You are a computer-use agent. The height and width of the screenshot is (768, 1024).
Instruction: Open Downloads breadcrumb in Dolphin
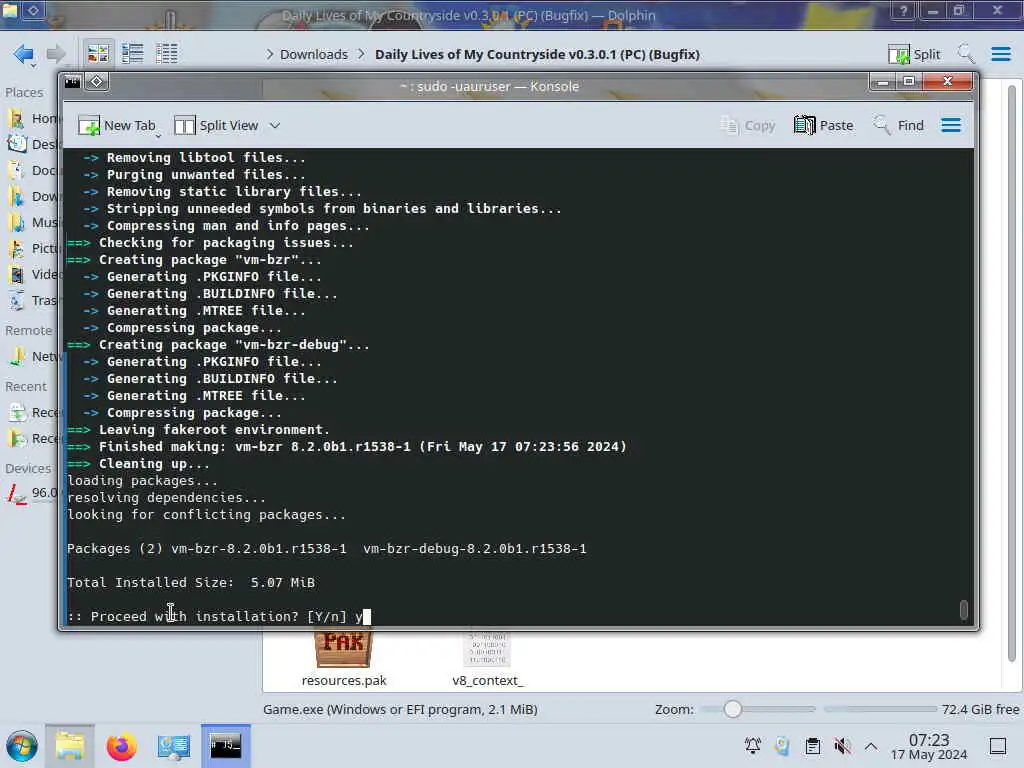pos(313,54)
